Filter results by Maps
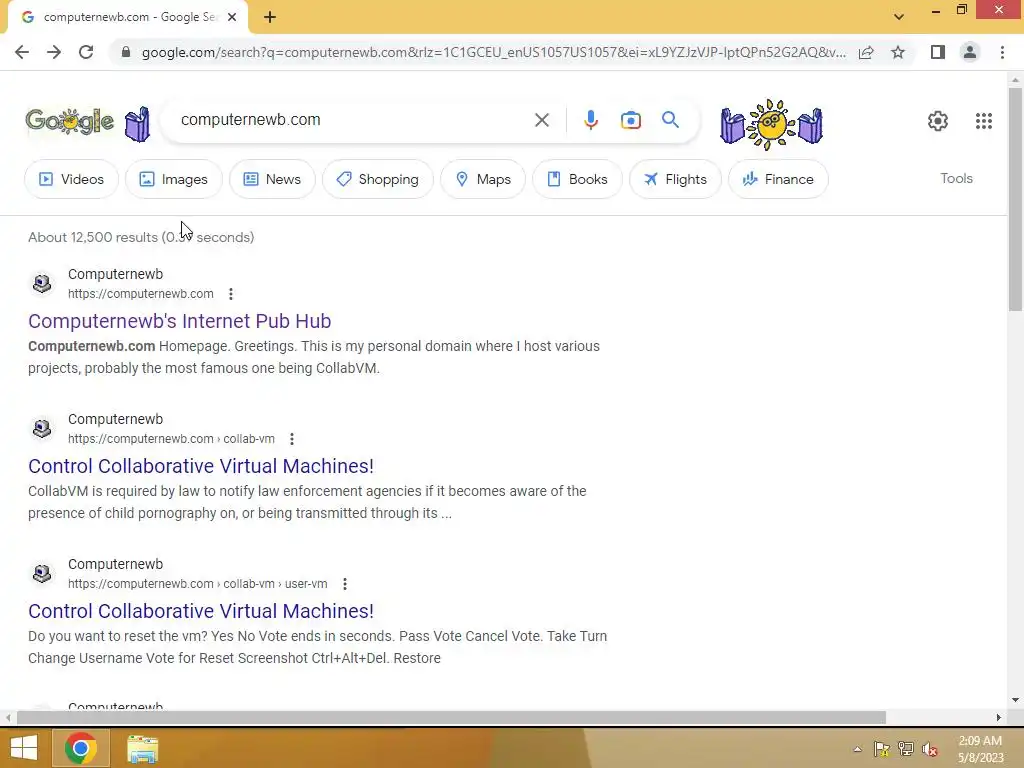 (483, 179)
